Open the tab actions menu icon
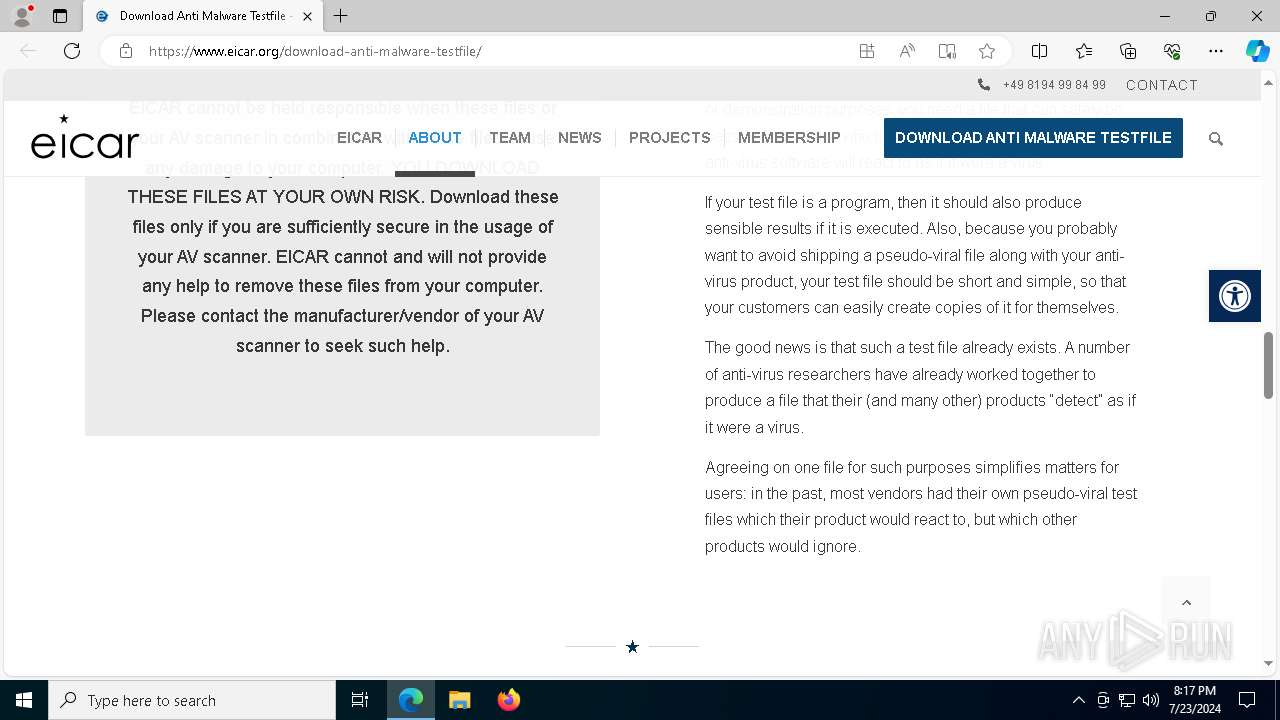The height and width of the screenshot is (720, 1280). pos(60,16)
